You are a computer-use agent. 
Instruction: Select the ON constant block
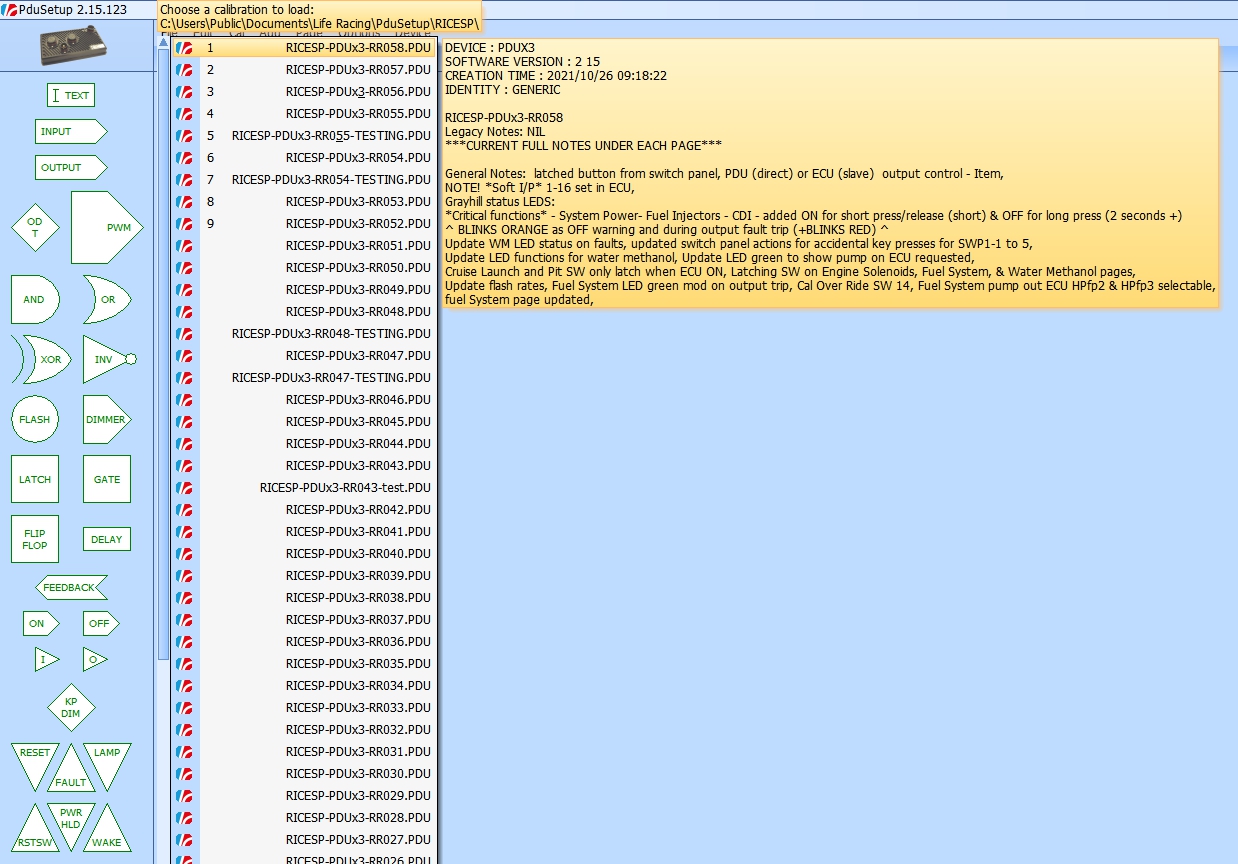[x=40, y=624]
